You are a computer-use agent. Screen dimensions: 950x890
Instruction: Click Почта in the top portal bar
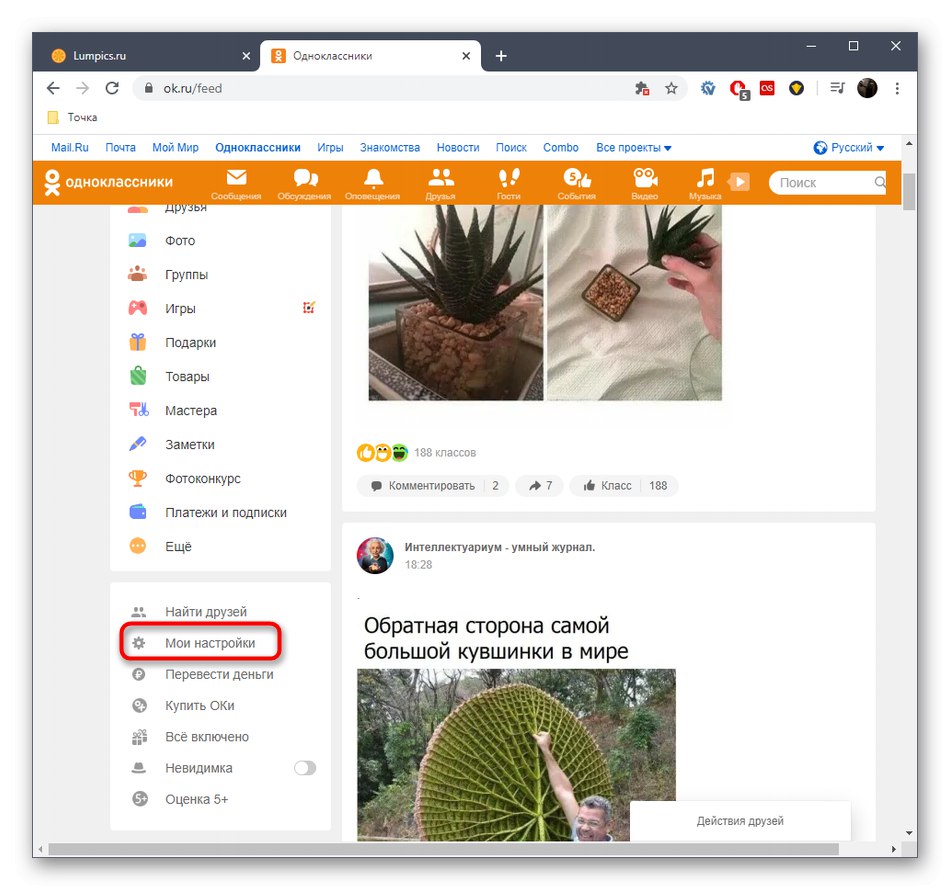[121, 147]
